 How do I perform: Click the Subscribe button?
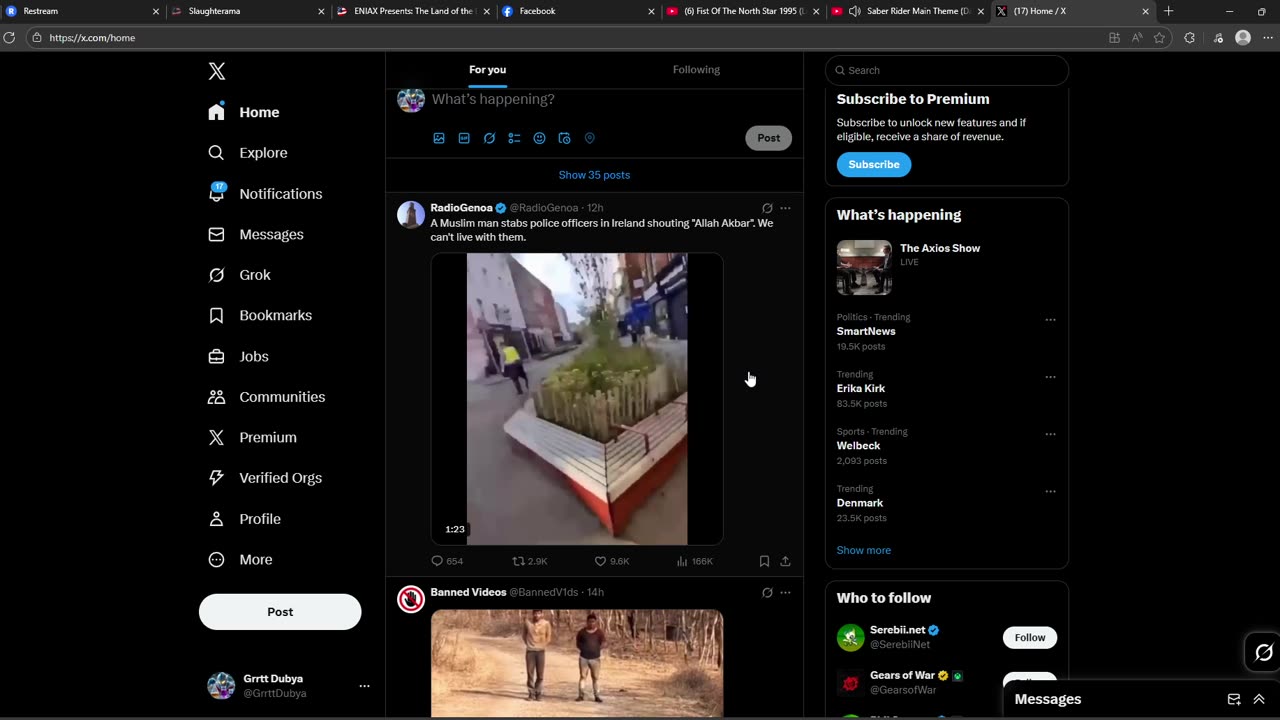click(874, 164)
